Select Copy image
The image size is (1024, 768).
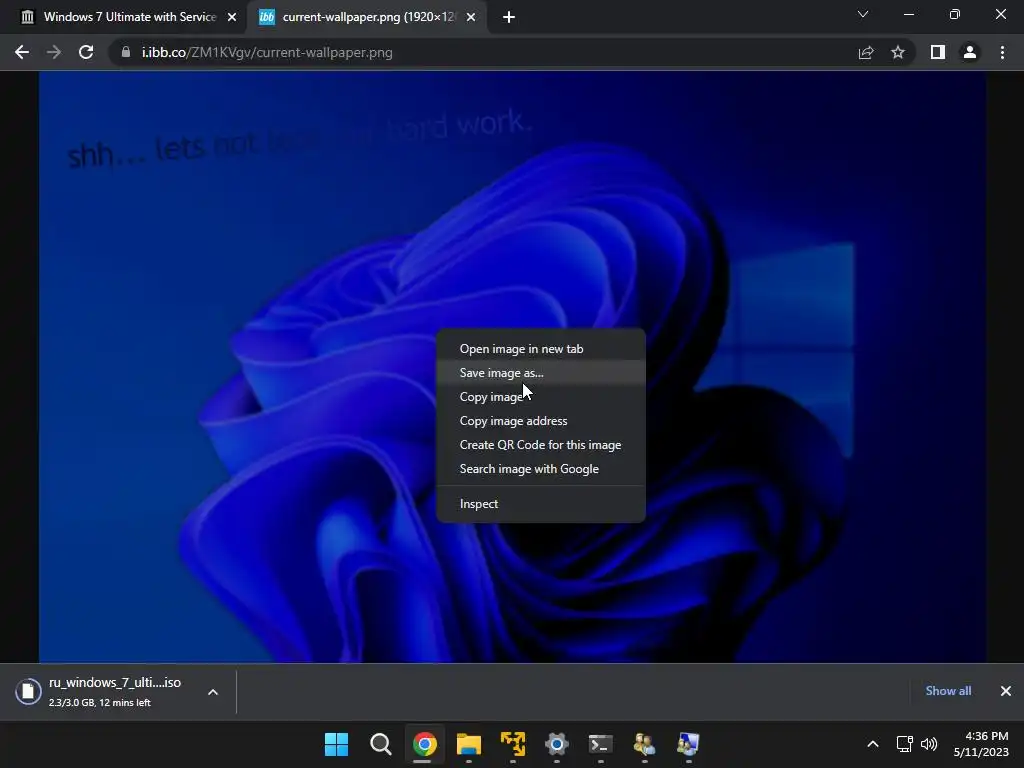(x=541, y=397)
